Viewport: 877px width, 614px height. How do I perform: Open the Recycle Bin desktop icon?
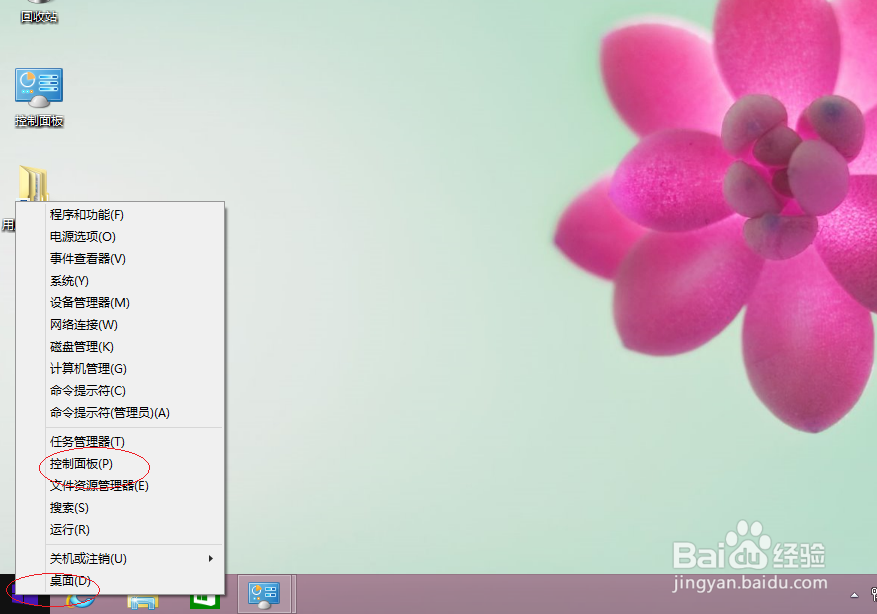click(37, 10)
